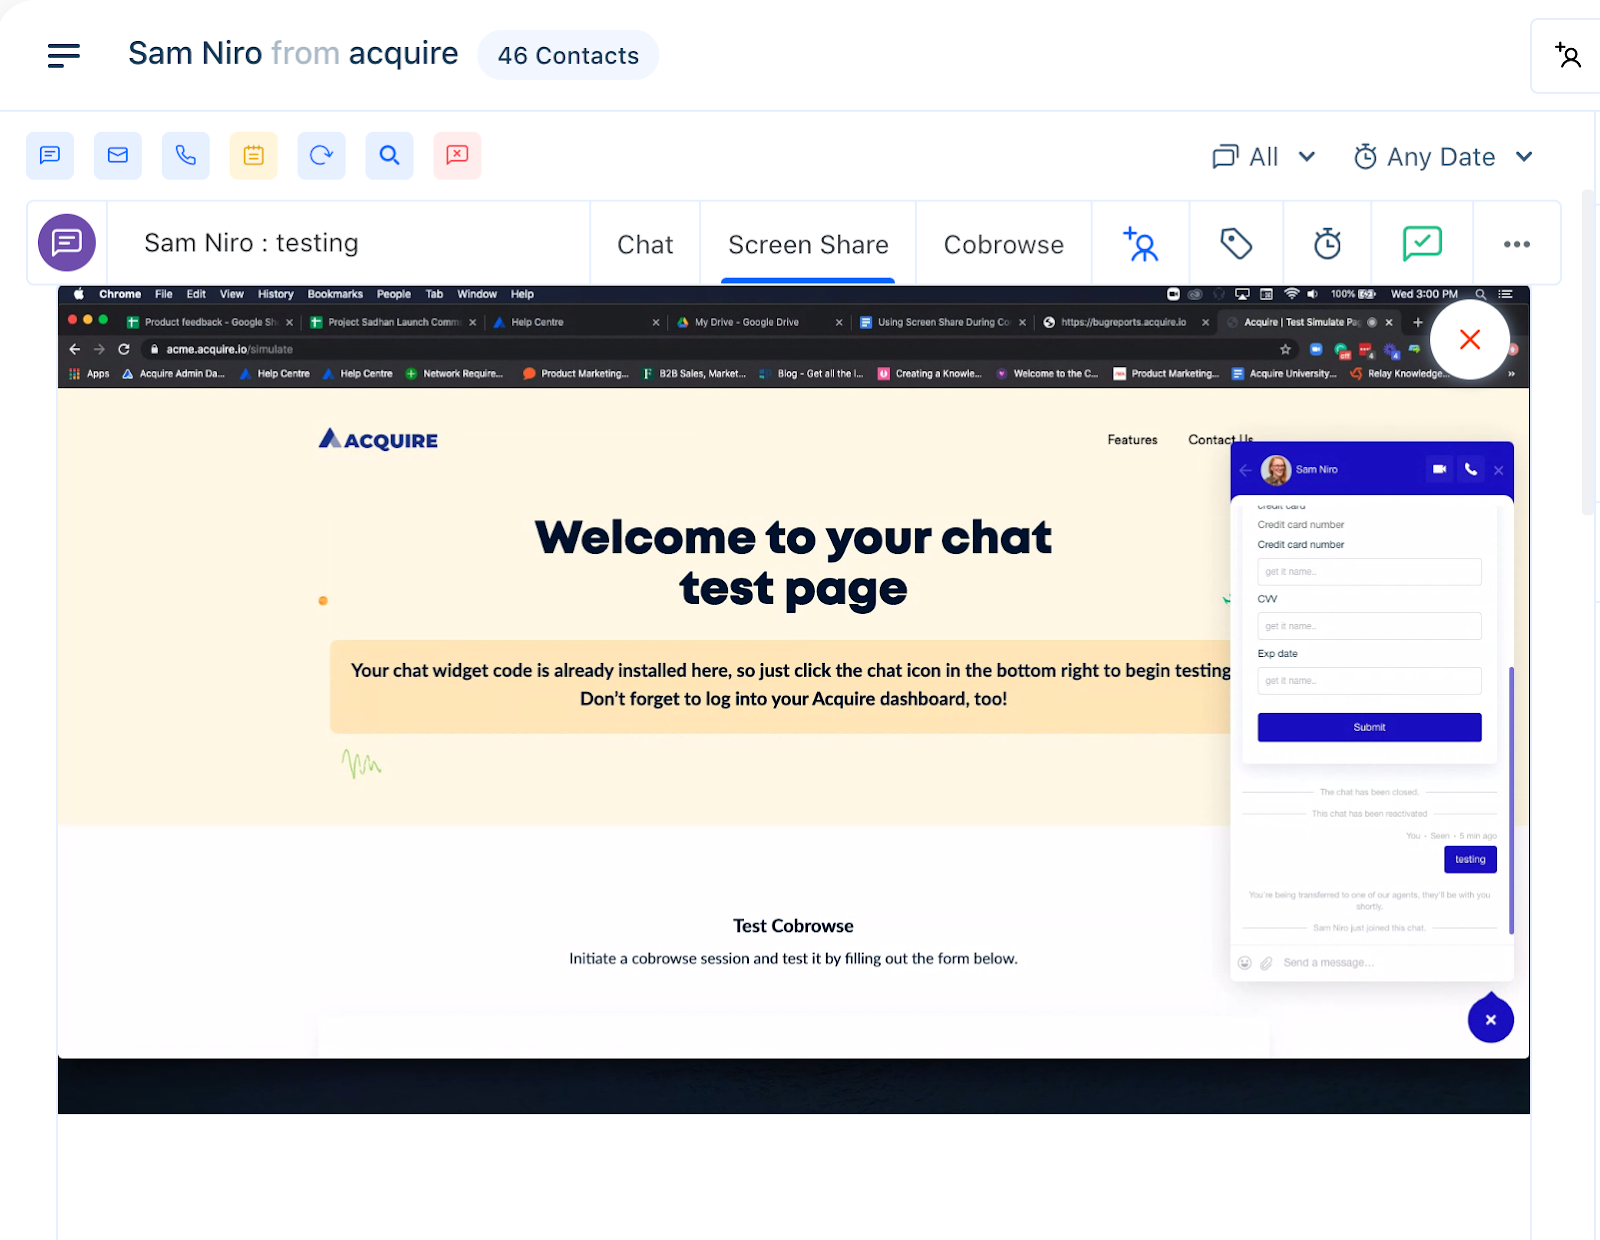Click the tag label icon
This screenshot has width=1600, height=1240.
point(1236,244)
